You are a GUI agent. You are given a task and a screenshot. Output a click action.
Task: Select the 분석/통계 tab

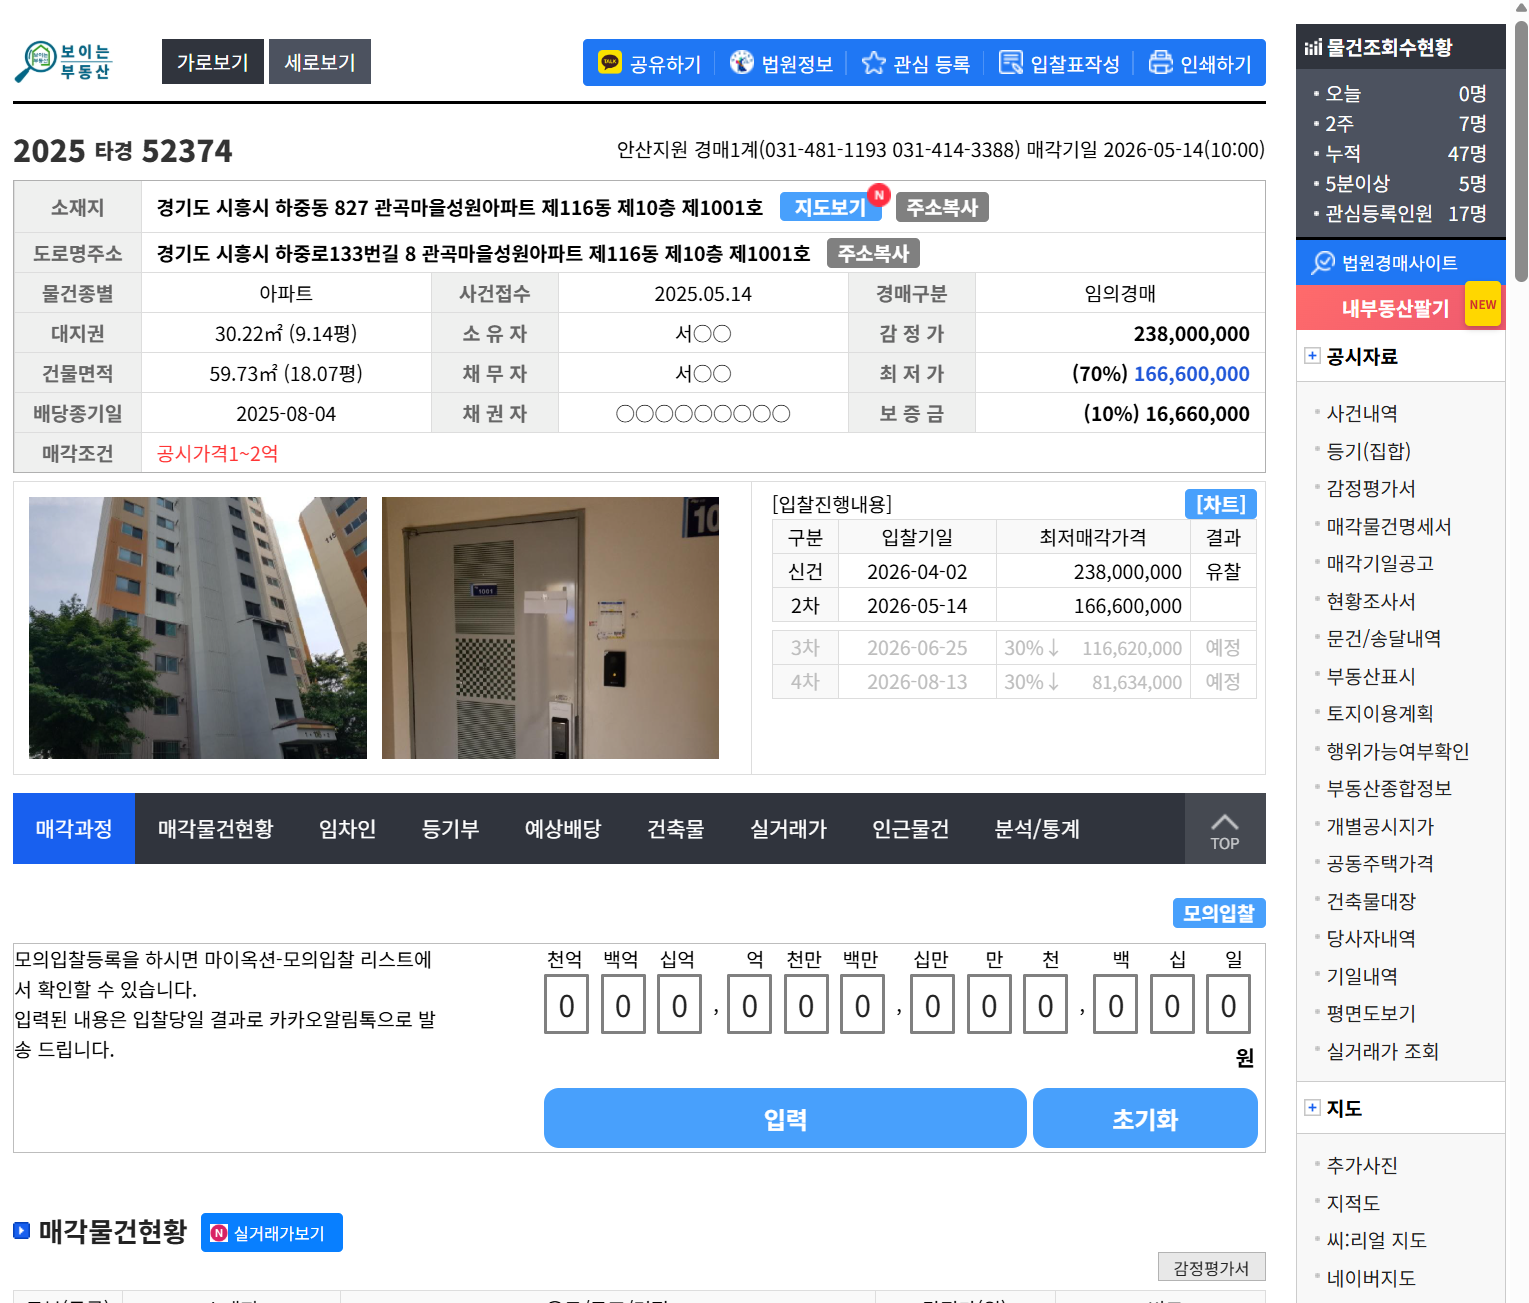click(1037, 829)
